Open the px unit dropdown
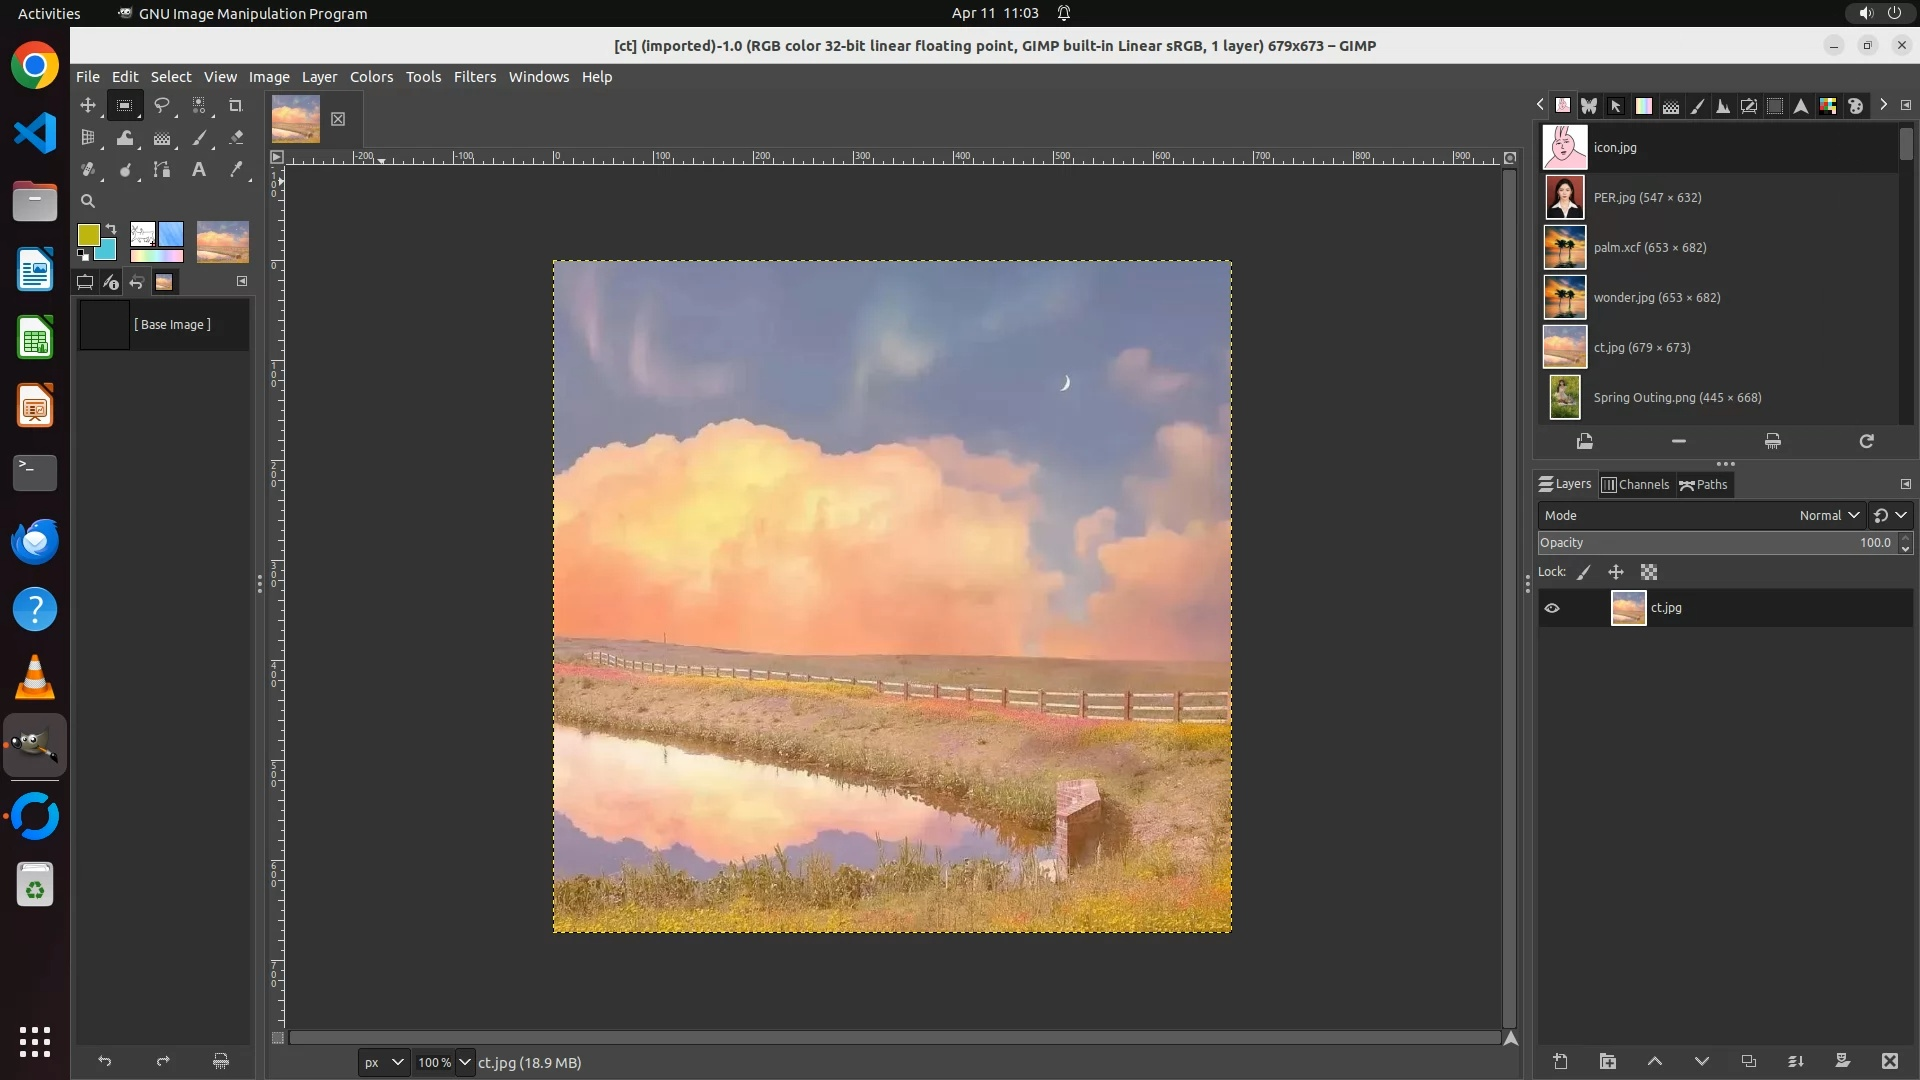Image resolution: width=1920 pixels, height=1080 pixels. 384,1062
